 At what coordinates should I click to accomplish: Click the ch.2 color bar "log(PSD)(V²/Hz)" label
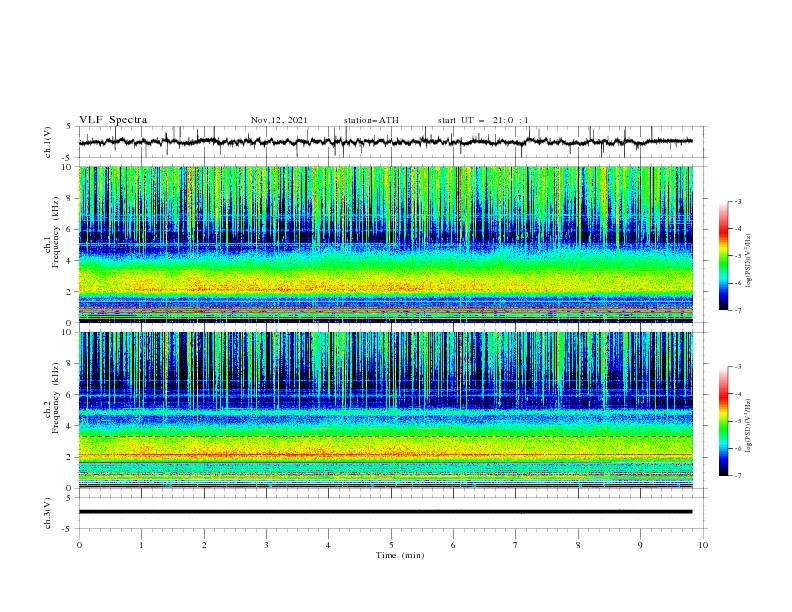[x=749, y=425]
